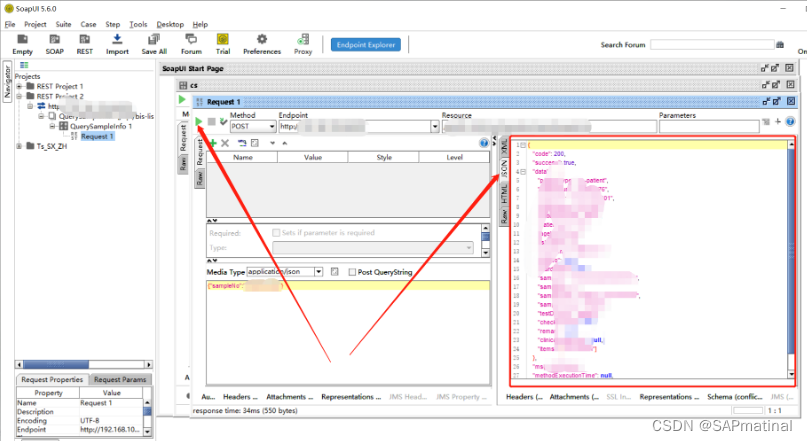This screenshot has height=441, width=807.
Task: Open the Project menu
Action: coord(35,24)
